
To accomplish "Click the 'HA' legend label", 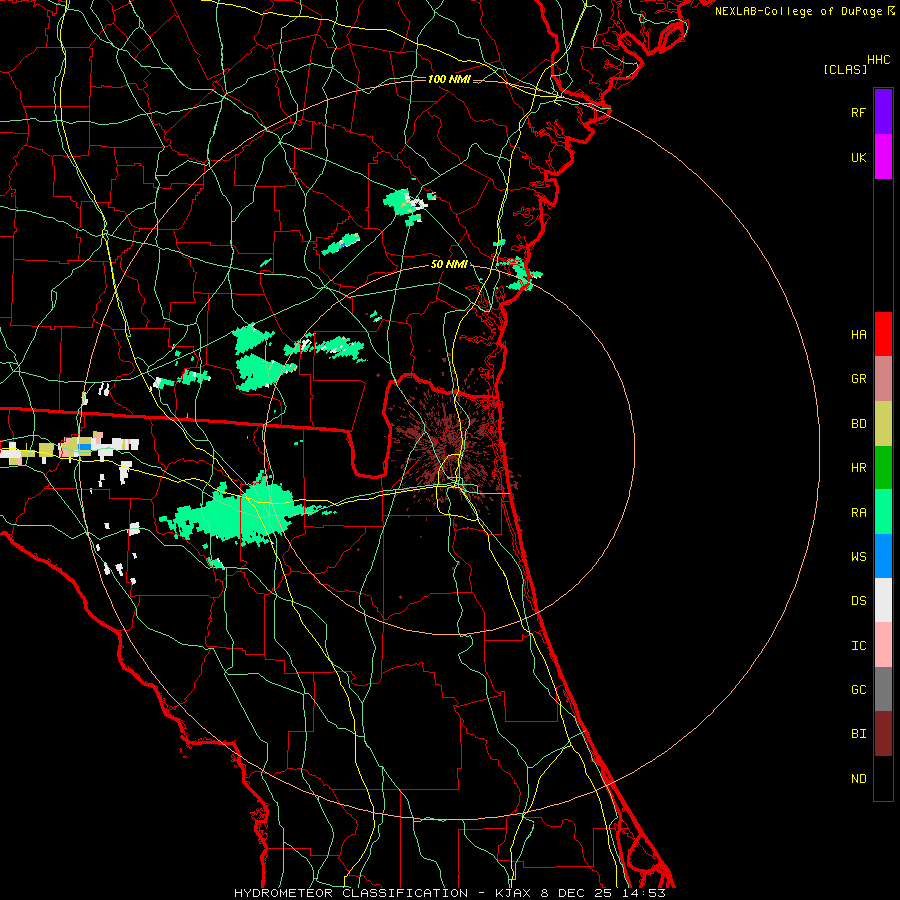I will coord(858,334).
